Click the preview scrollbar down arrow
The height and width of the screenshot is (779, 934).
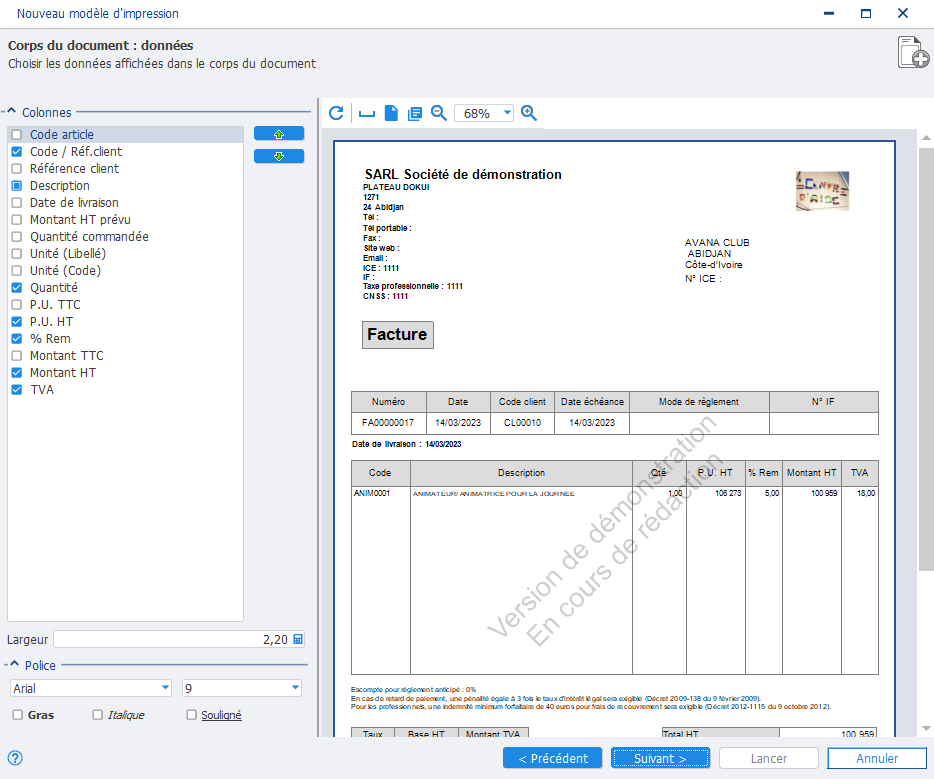926,728
